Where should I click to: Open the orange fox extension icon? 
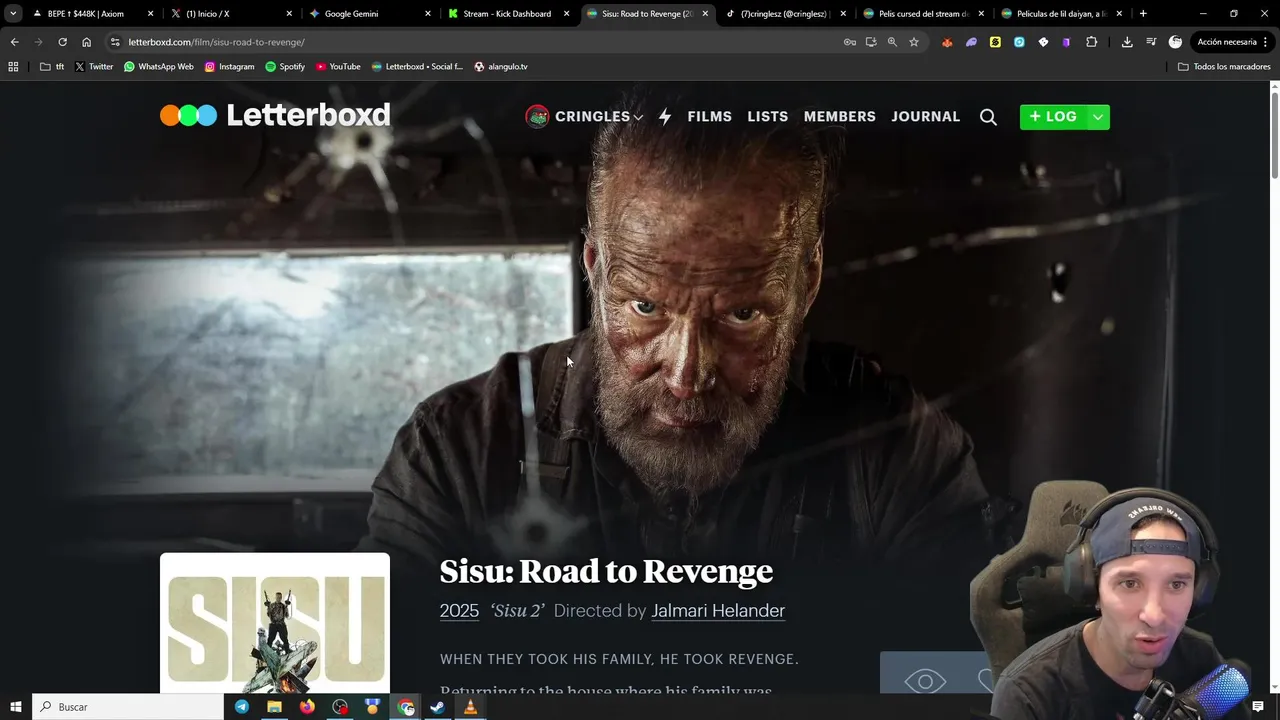(947, 42)
